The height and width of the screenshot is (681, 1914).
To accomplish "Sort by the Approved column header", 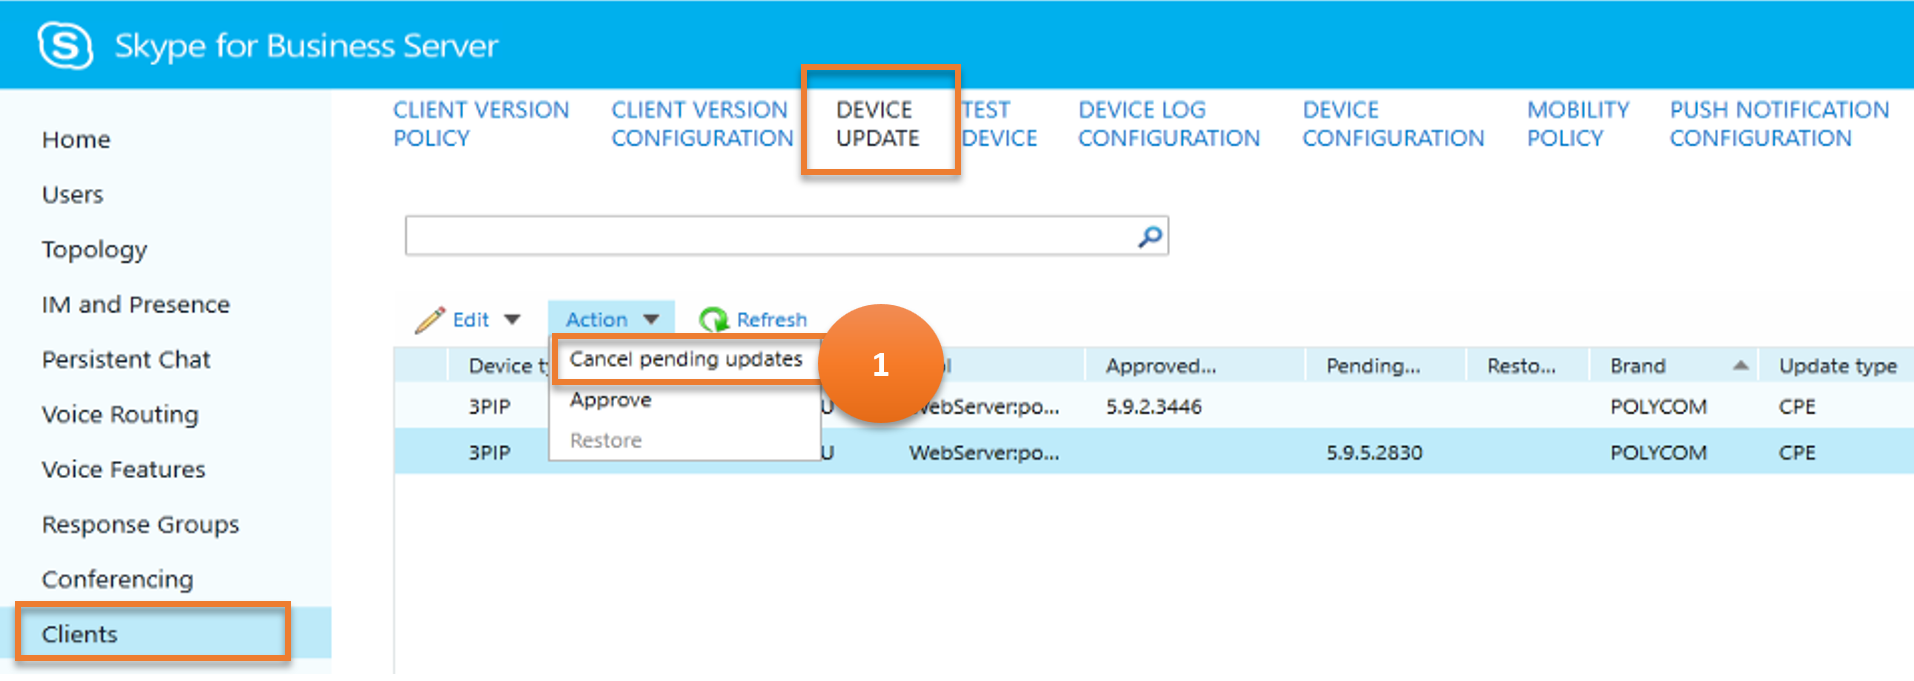I will 1160,366.
